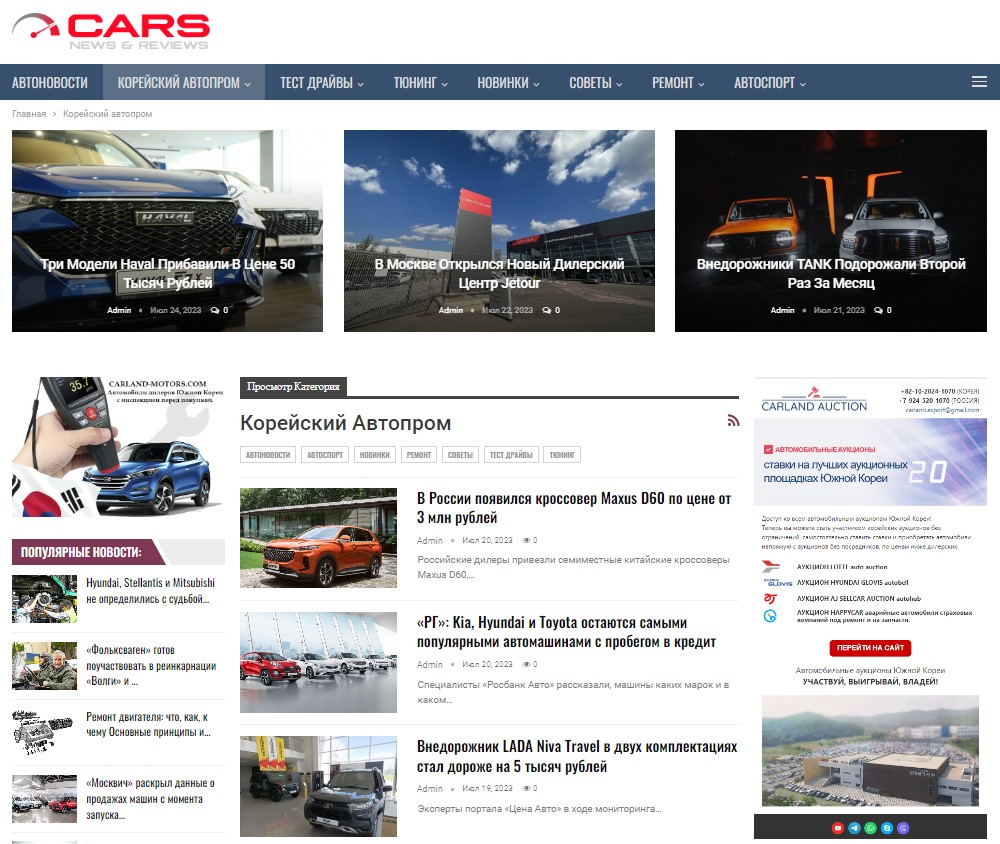Click the WhatsApp icon in the Carland banner

tap(871, 828)
